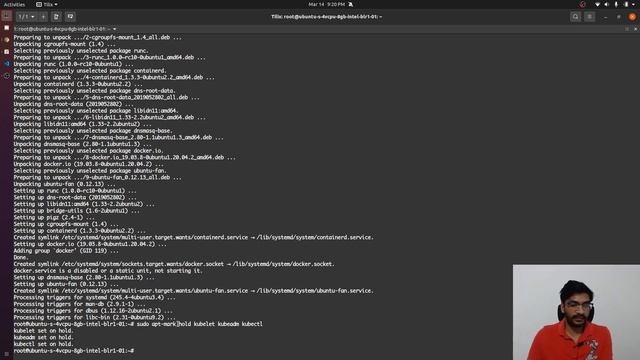Open the Tilix search icon
Screen dimensions: 640x360
(576, 17)
